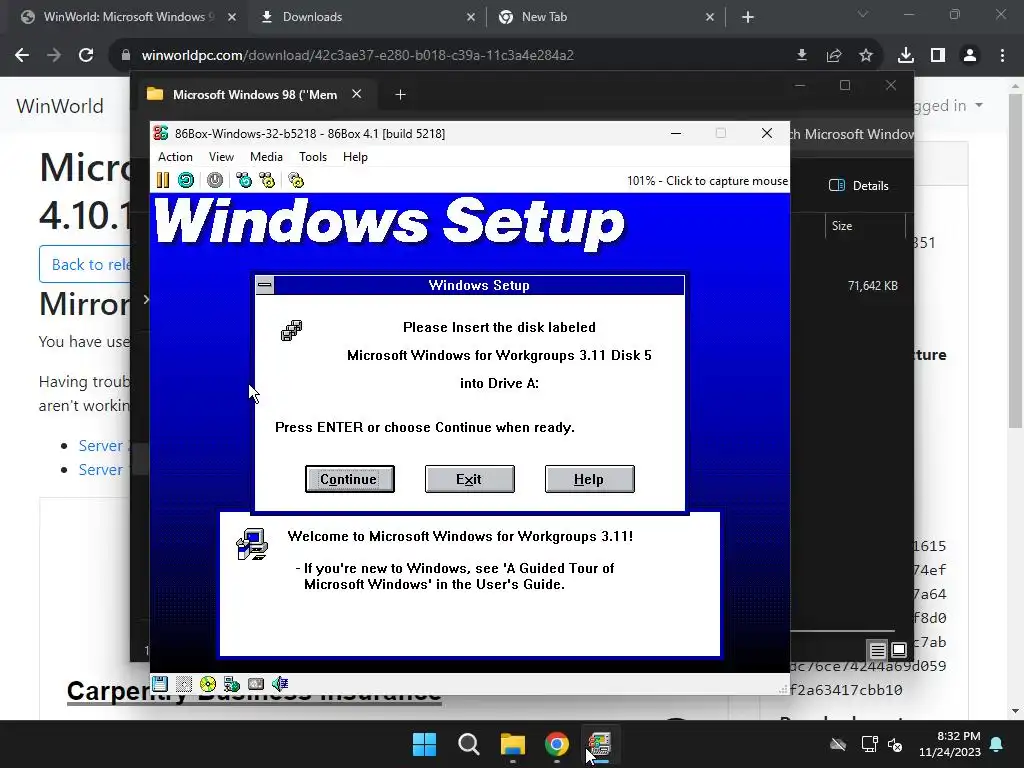Click the empty floppy drive B icon
This screenshot has width=1024, height=768.
click(x=184, y=684)
